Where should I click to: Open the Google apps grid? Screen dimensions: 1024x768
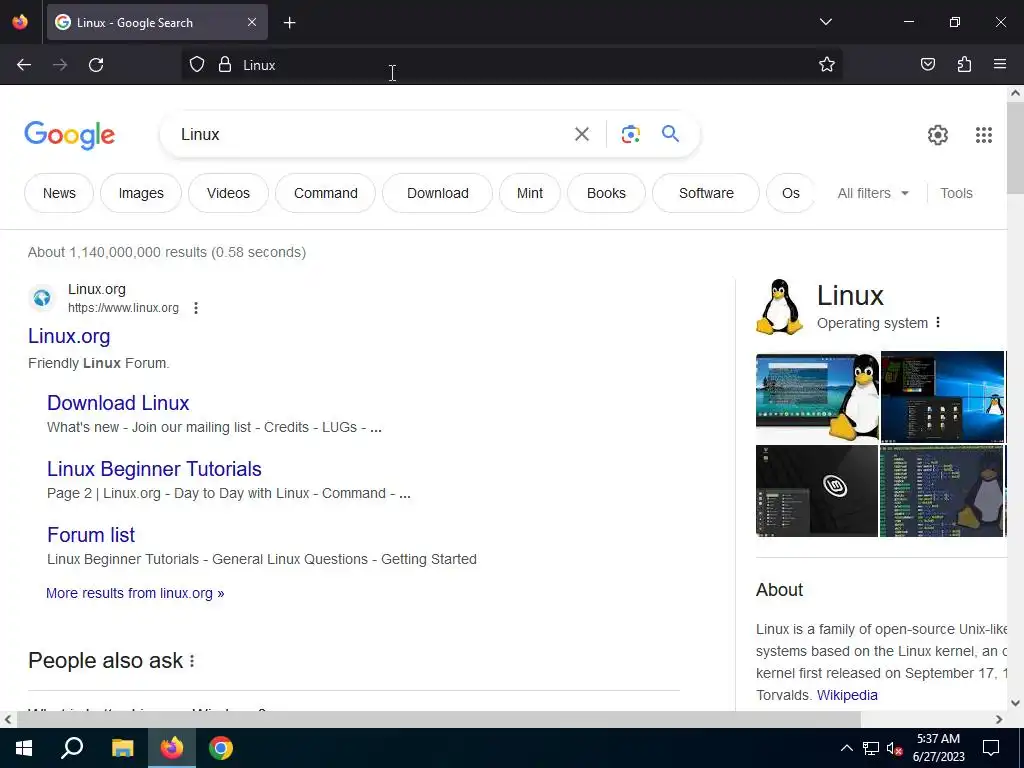pos(984,135)
